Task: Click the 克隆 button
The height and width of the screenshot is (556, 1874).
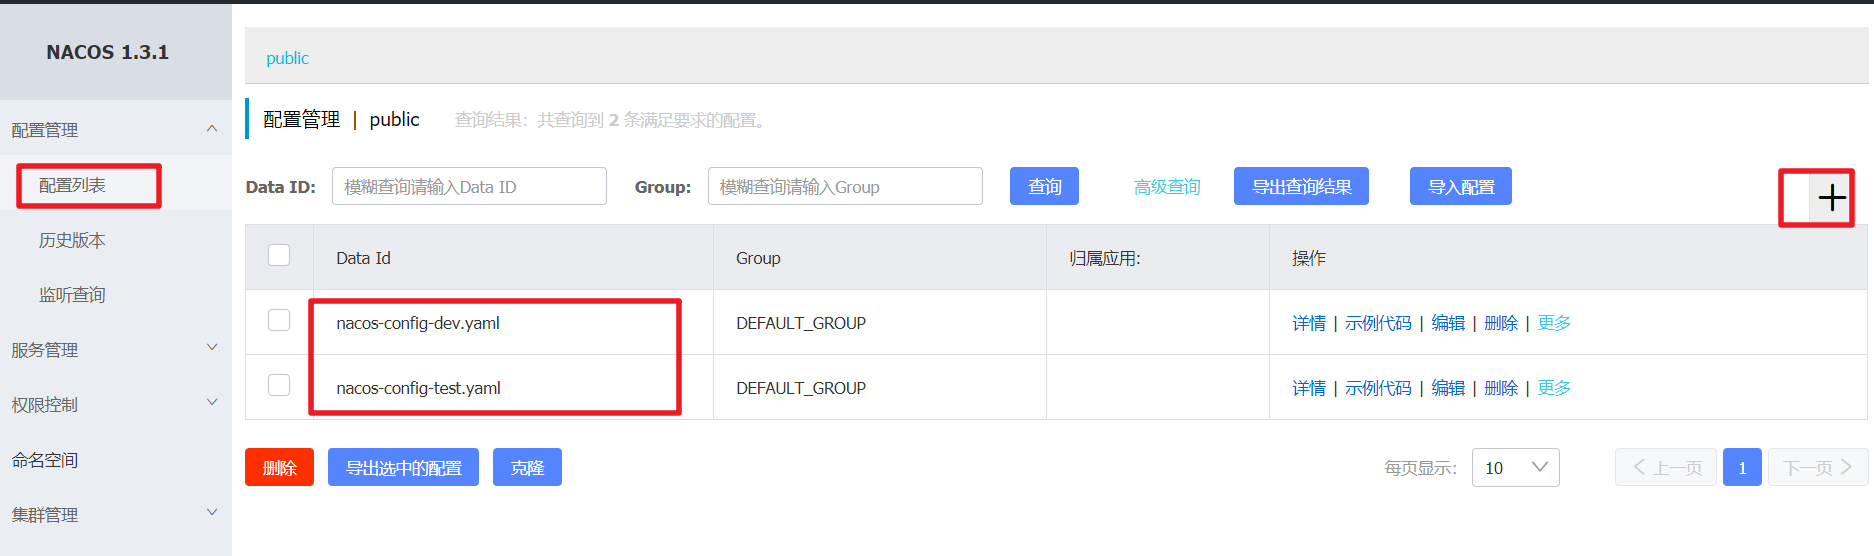Action: pos(527,467)
